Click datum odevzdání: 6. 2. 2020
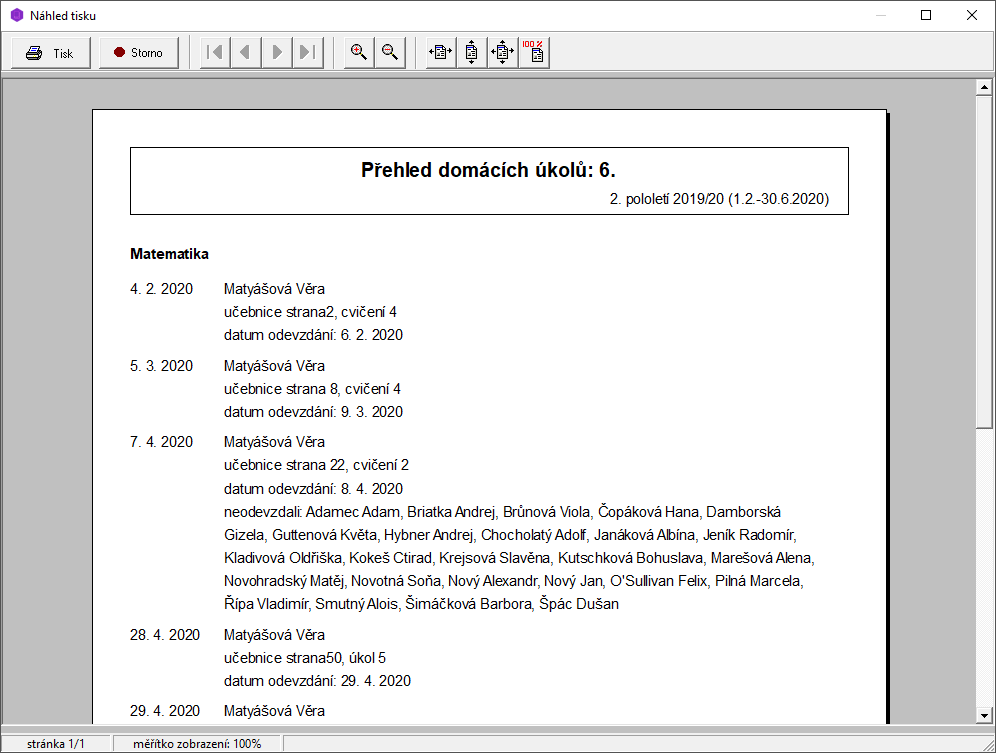The image size is (996, 753). click(314, 335)
